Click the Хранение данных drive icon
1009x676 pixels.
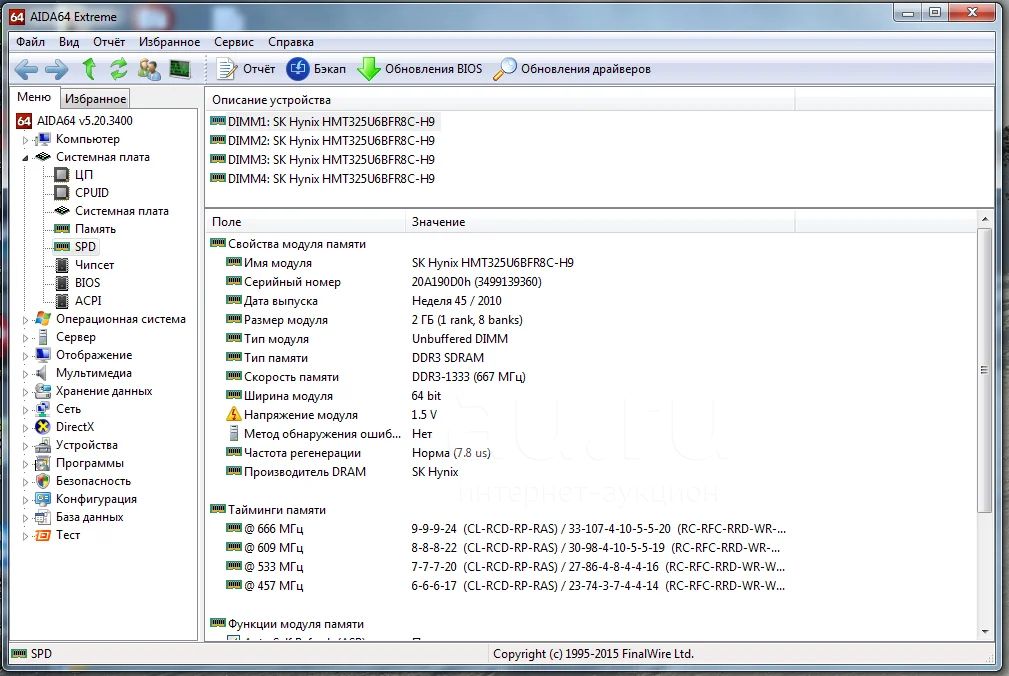pyautogui.click(x=43, y=390)
